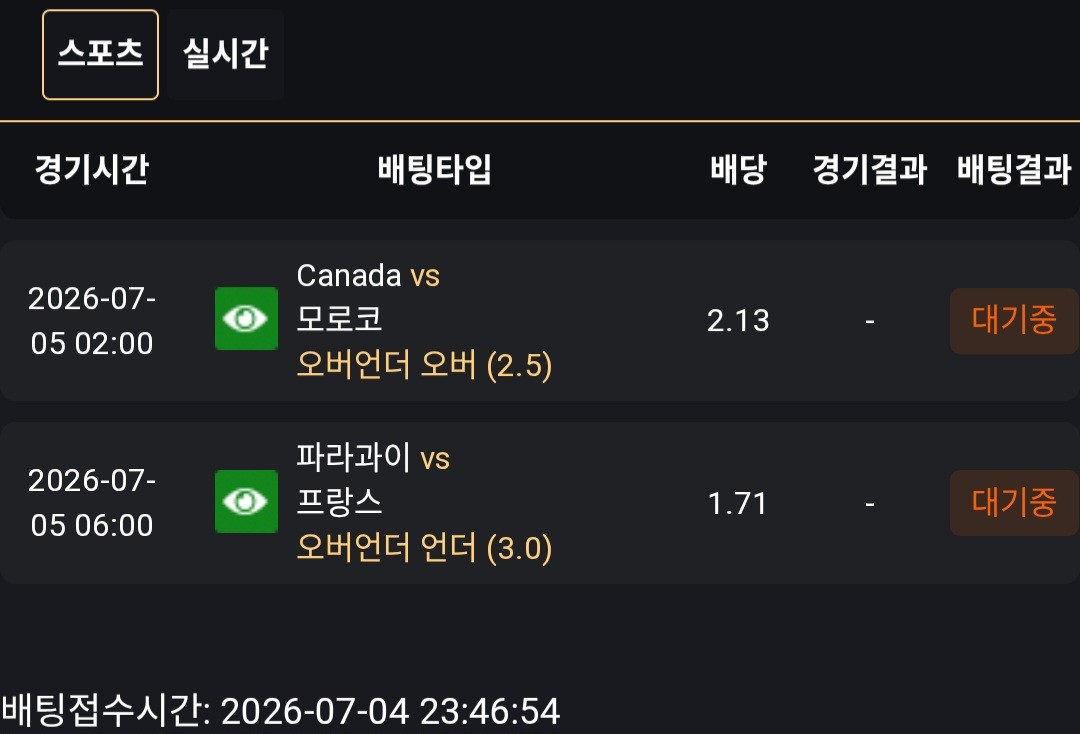Screen dimensions: 1080x734
Task: Open the Canada vs 모로코 match
Action: click(368, 297)
